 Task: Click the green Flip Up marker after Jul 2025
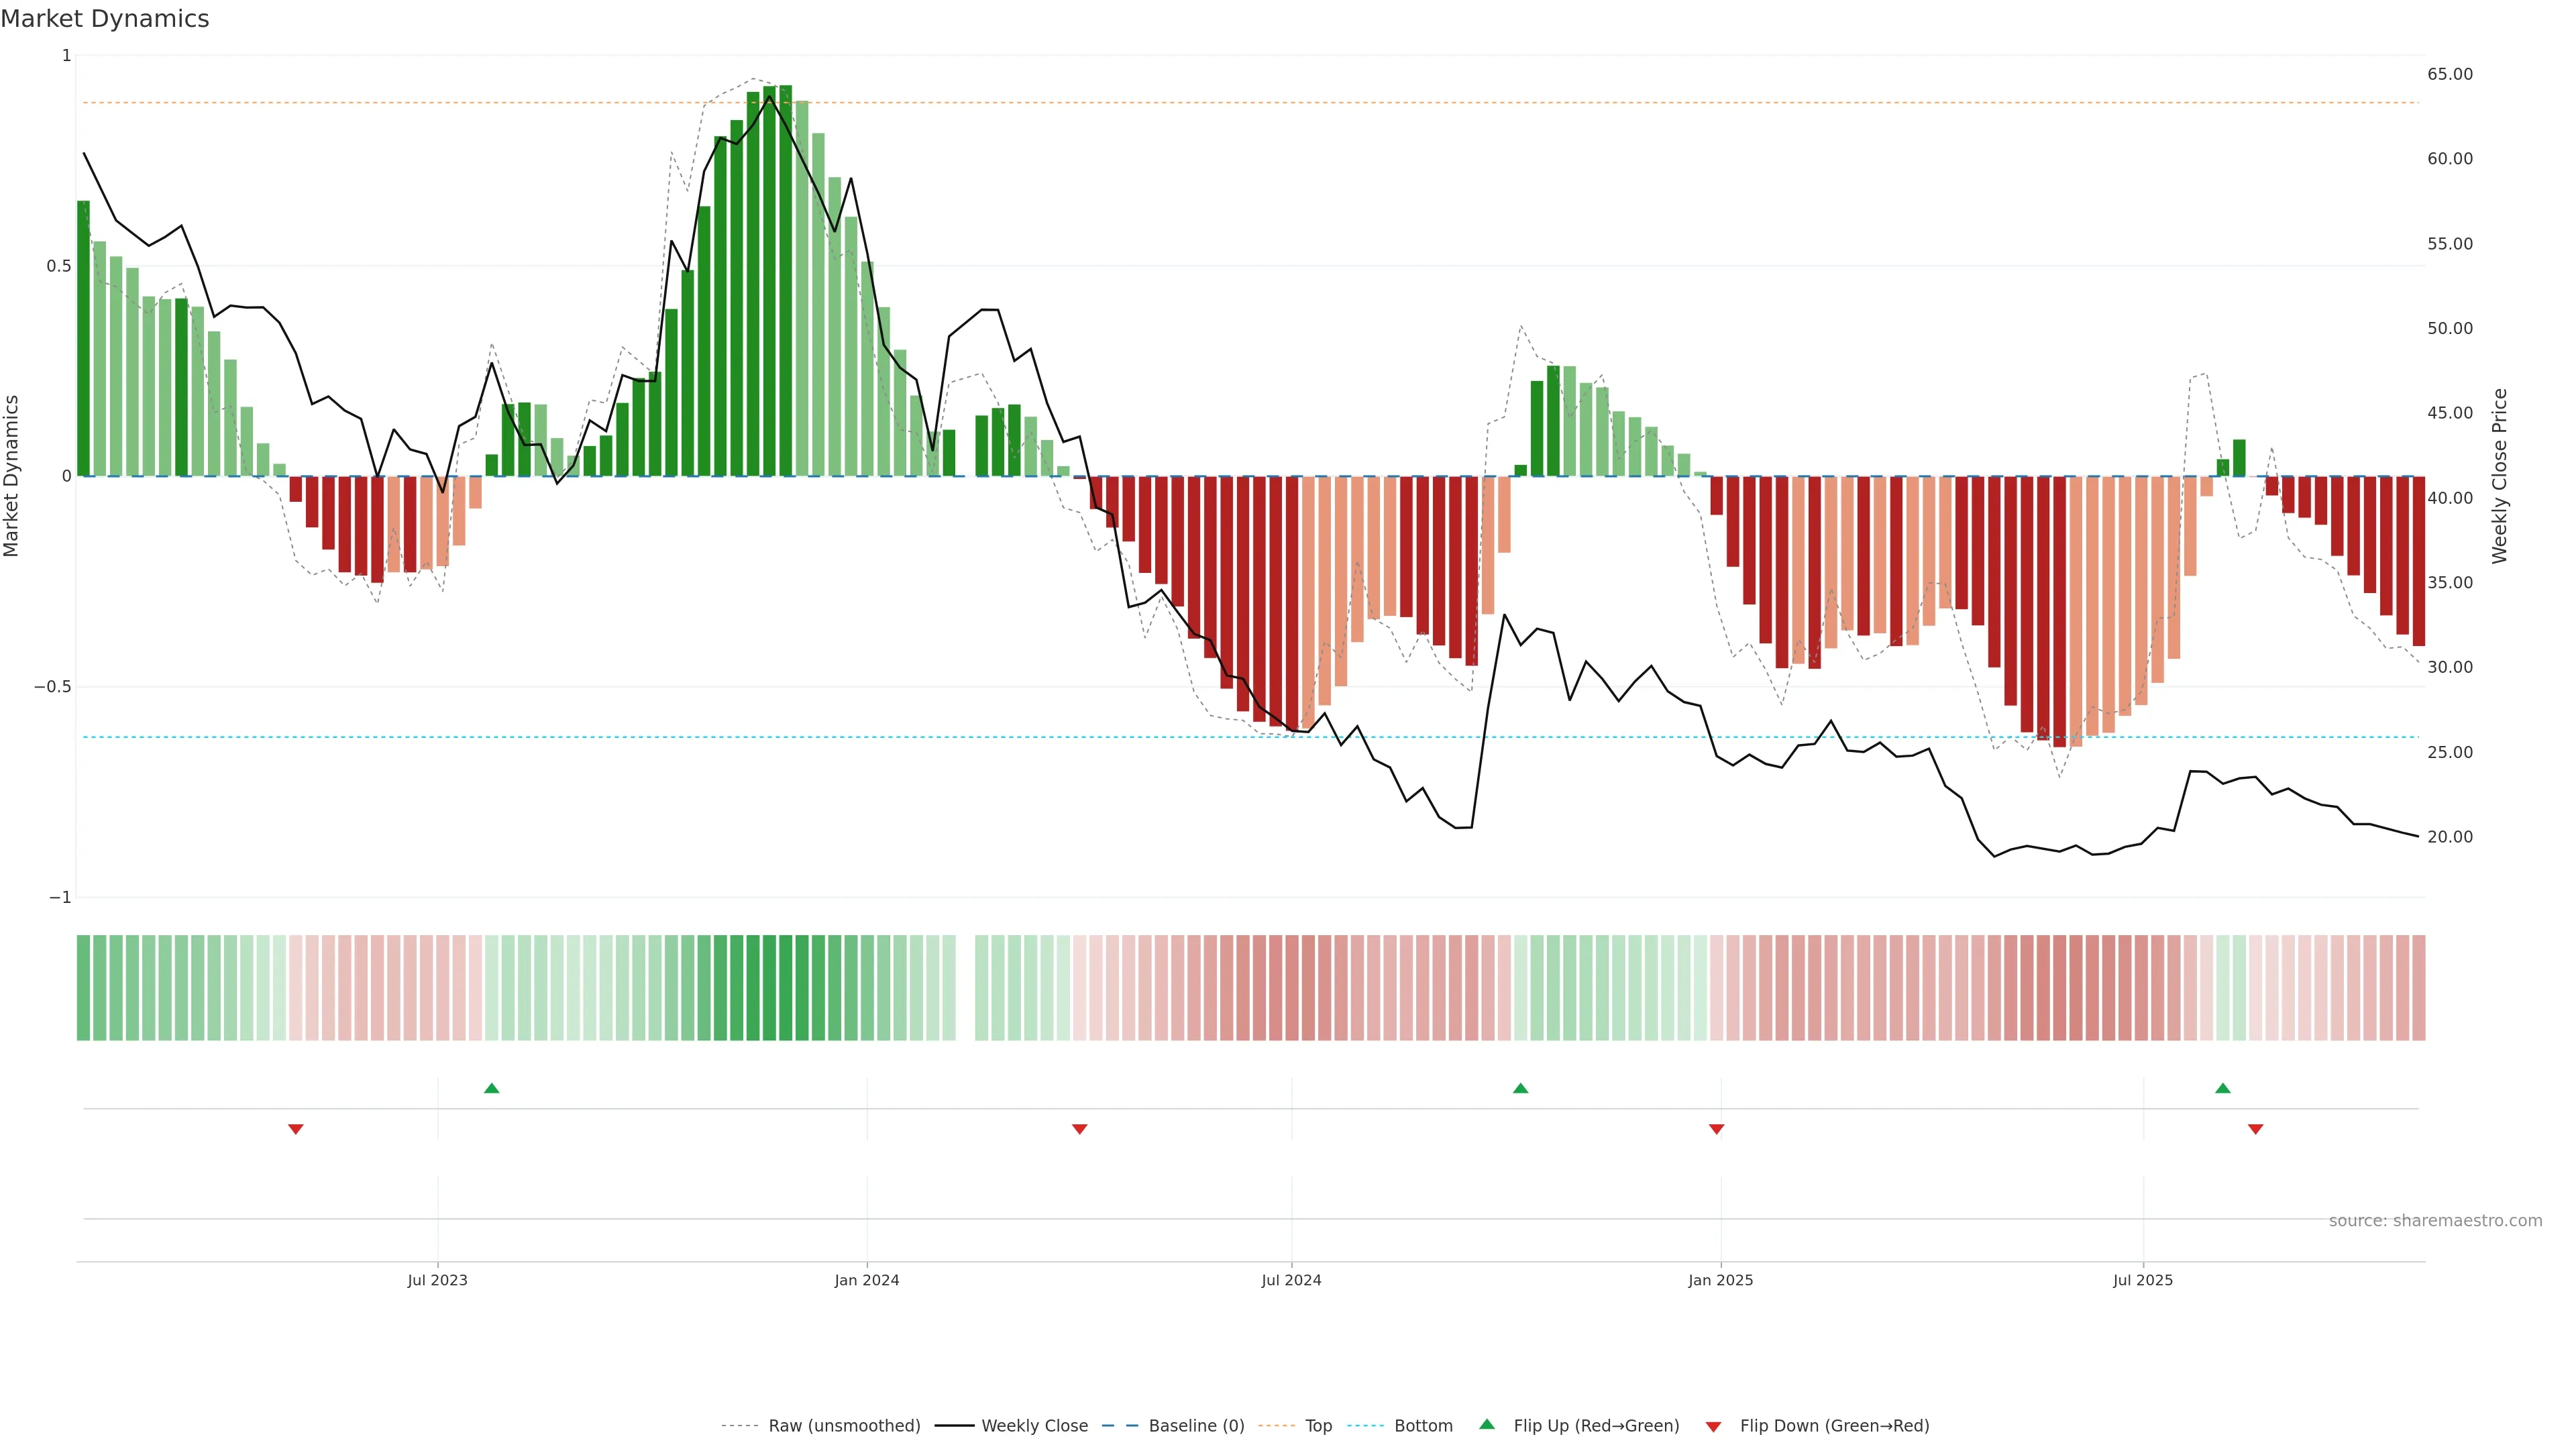pos(2222,1088)
